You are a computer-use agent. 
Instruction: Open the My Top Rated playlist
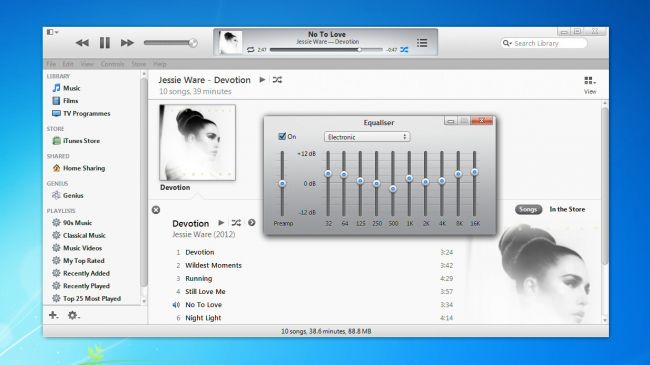pyautogui.click(x=78, y=260)
